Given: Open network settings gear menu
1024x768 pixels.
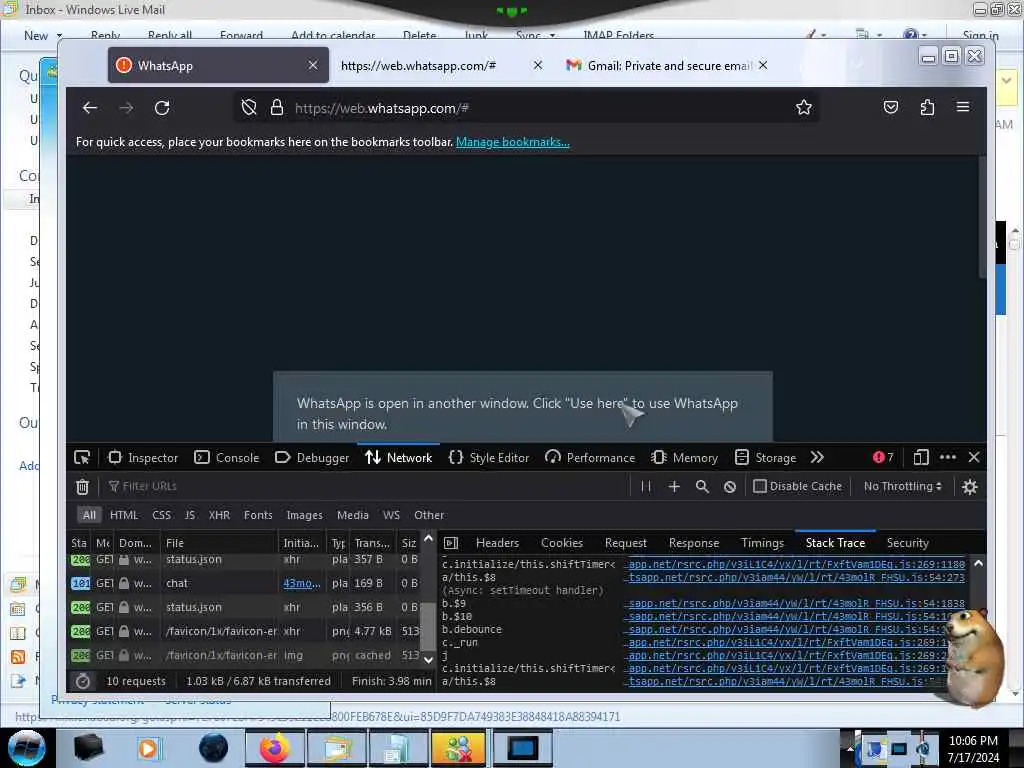Looking at the screenshot, I should tap(970, 487).
